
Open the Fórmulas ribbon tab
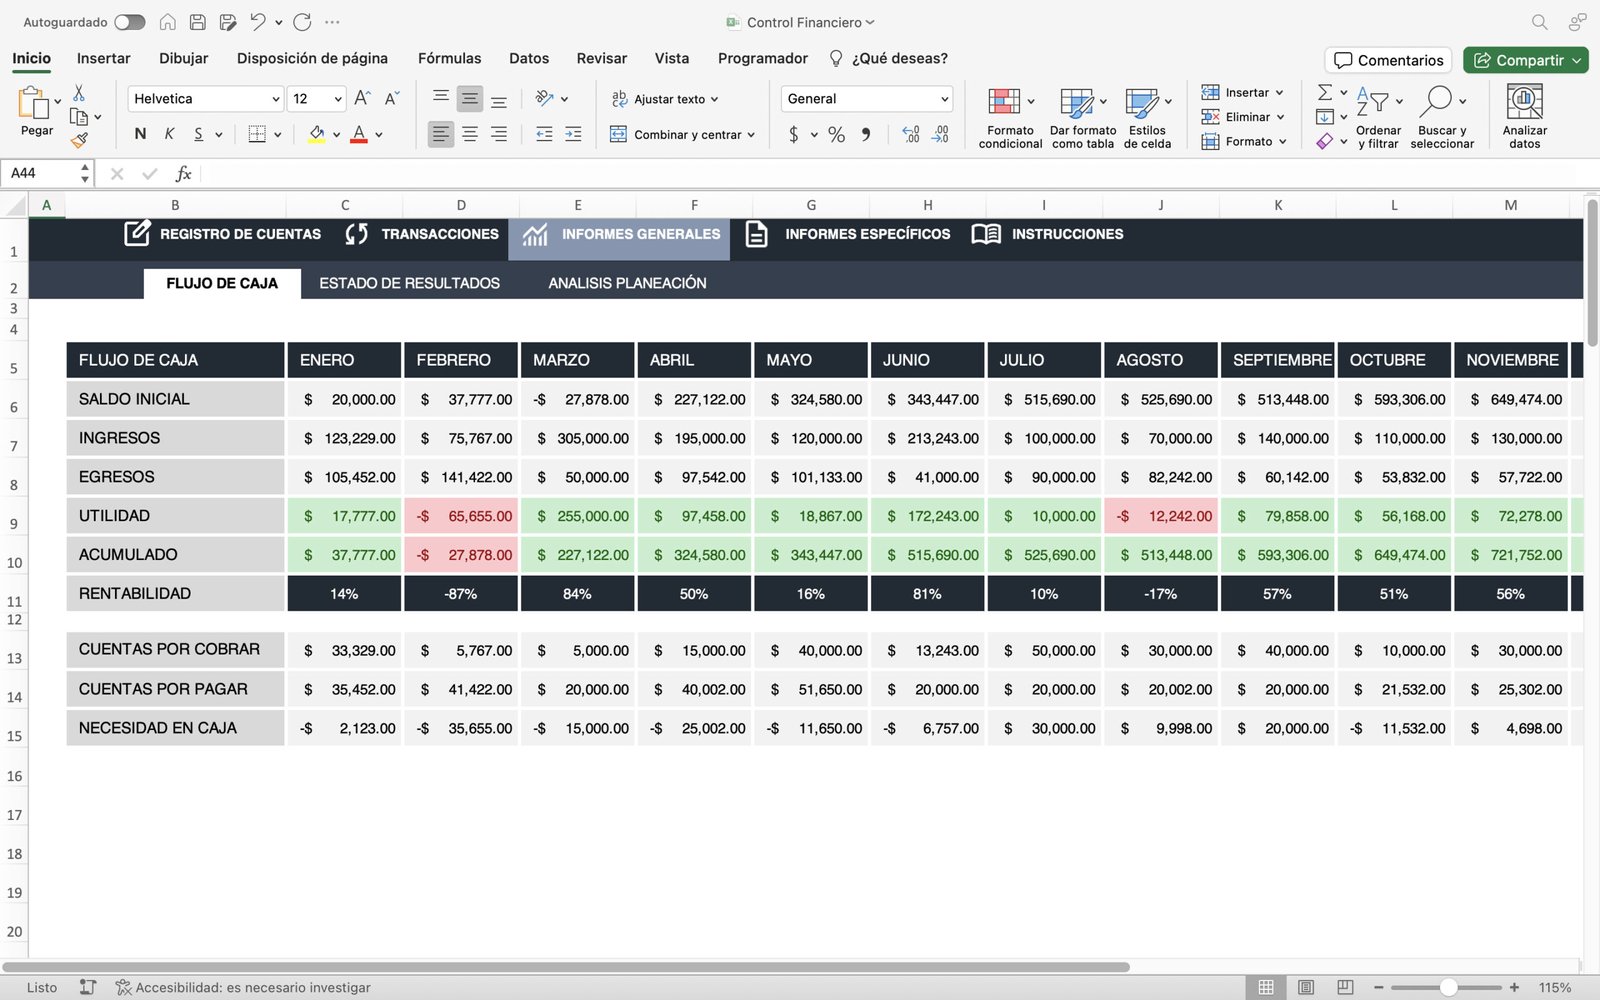(x=449, y=58)
